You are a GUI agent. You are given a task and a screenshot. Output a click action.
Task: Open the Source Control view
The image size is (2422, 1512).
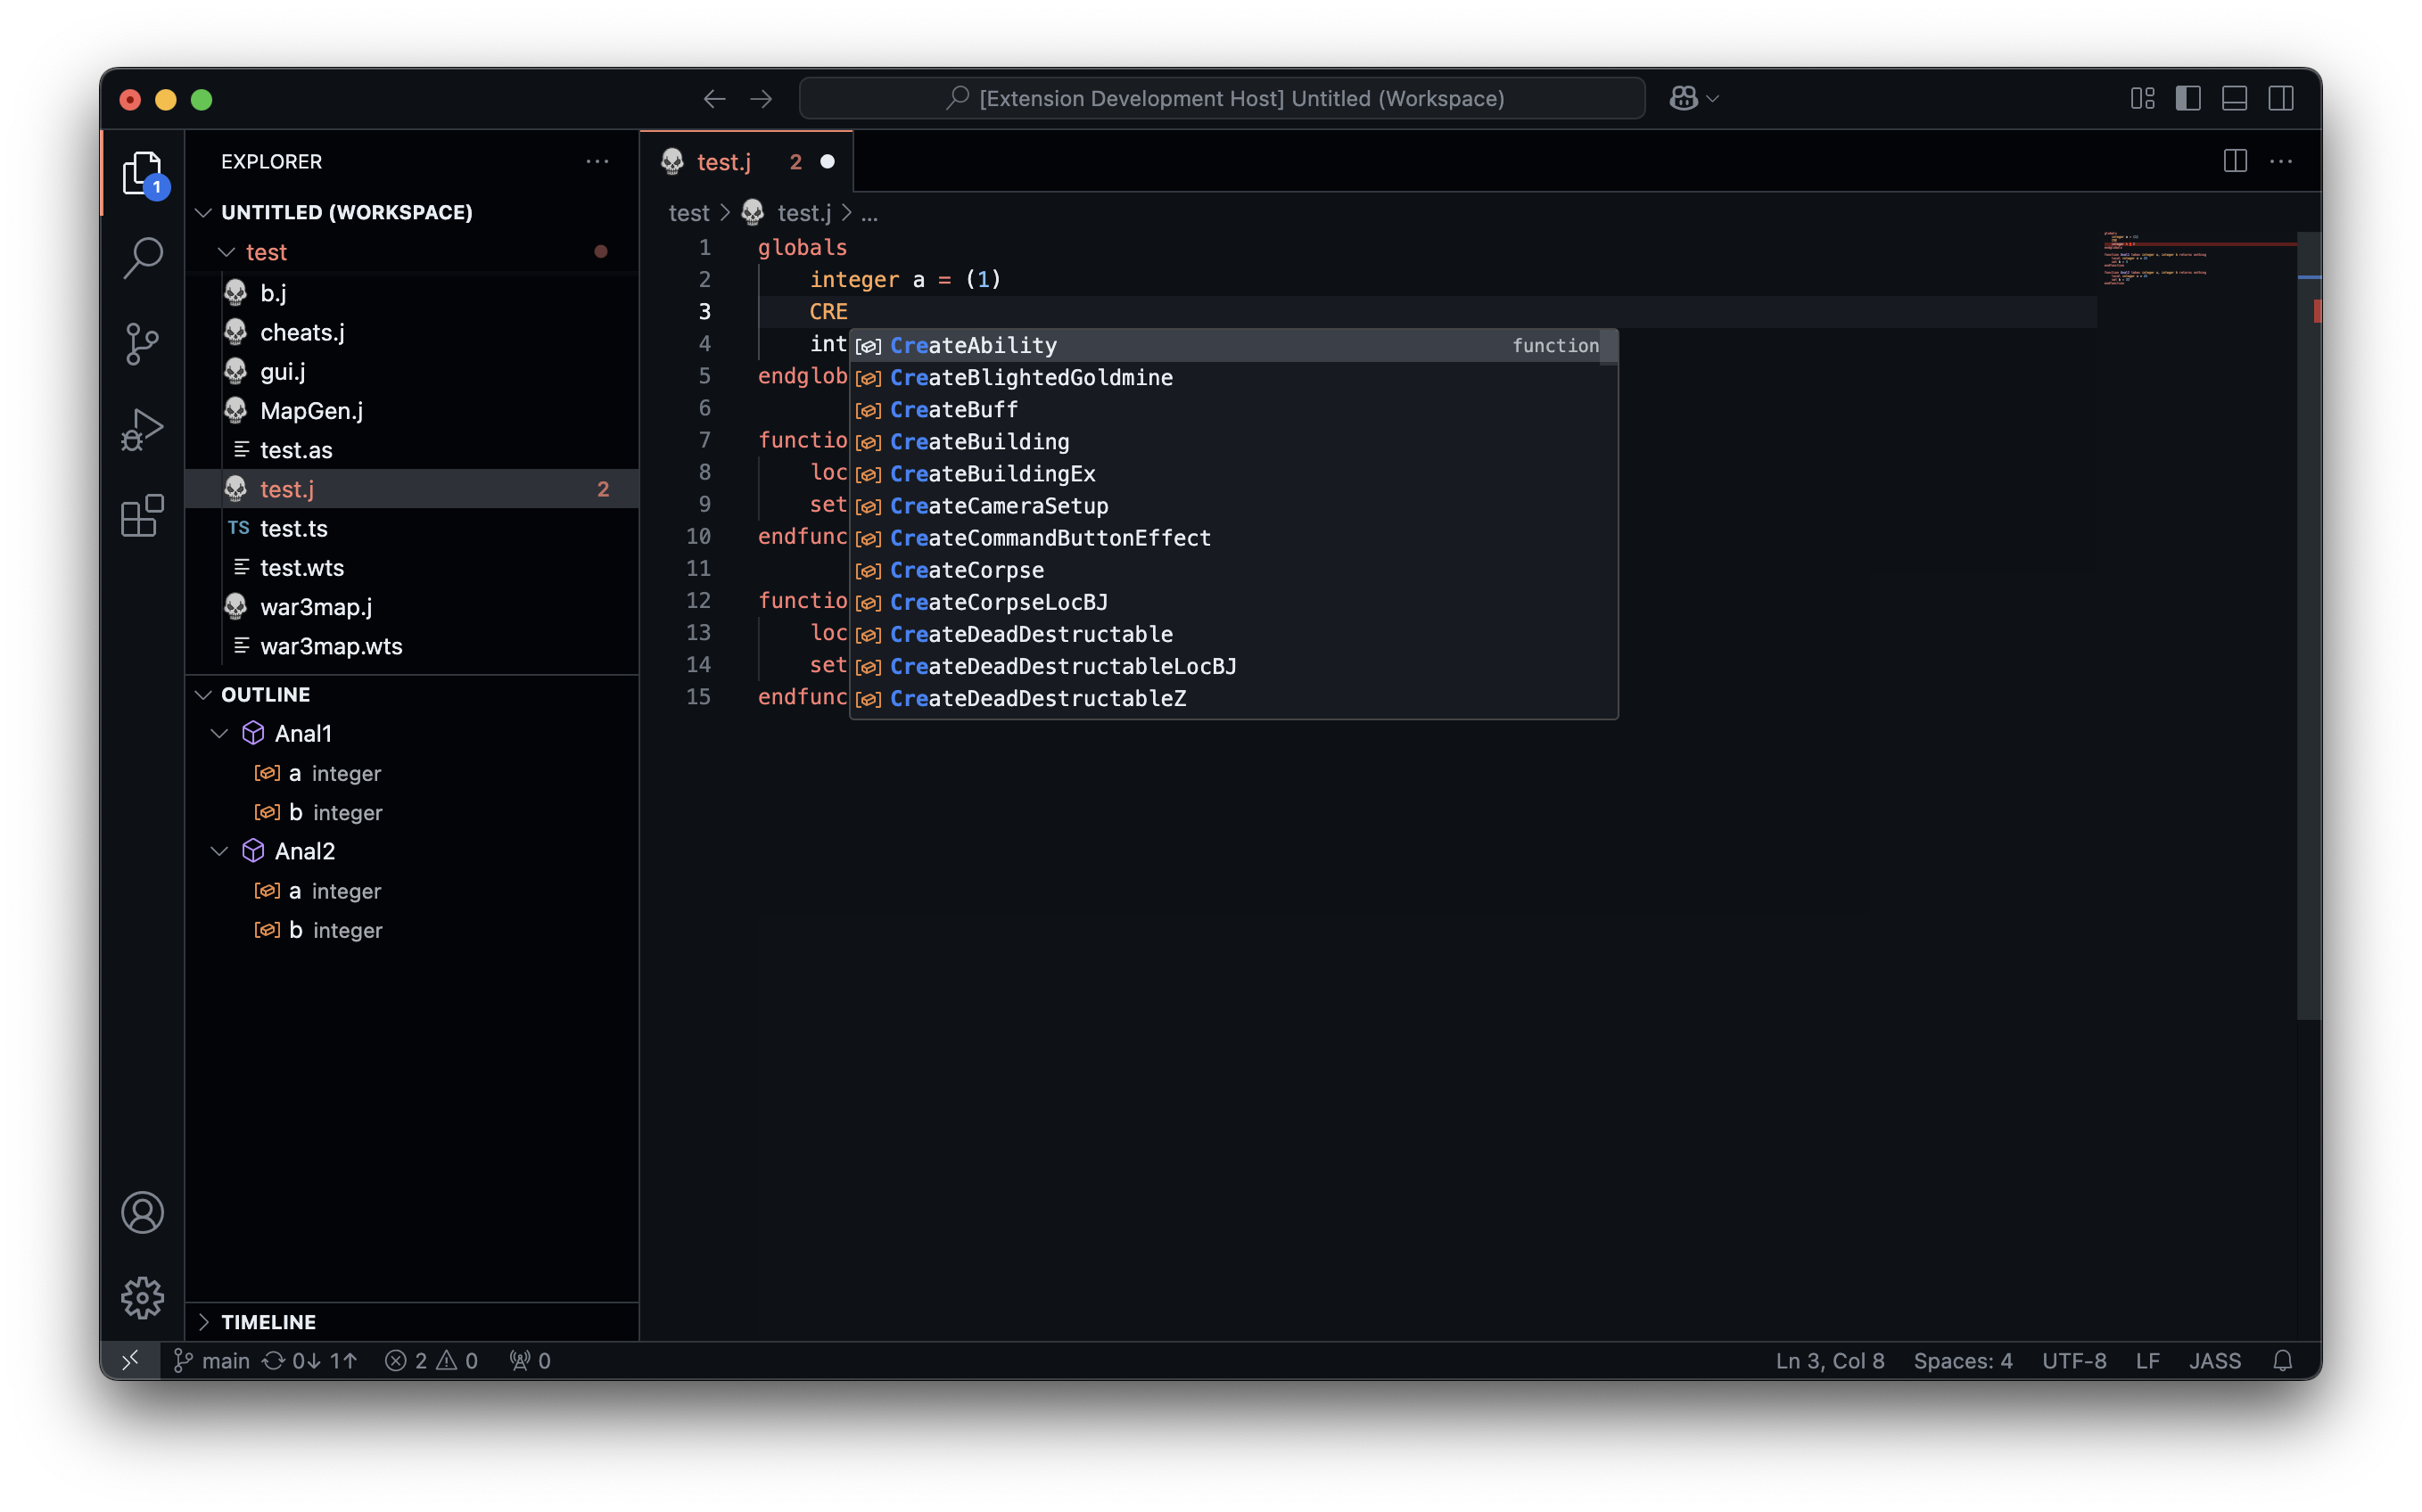[x=142, y=343]
